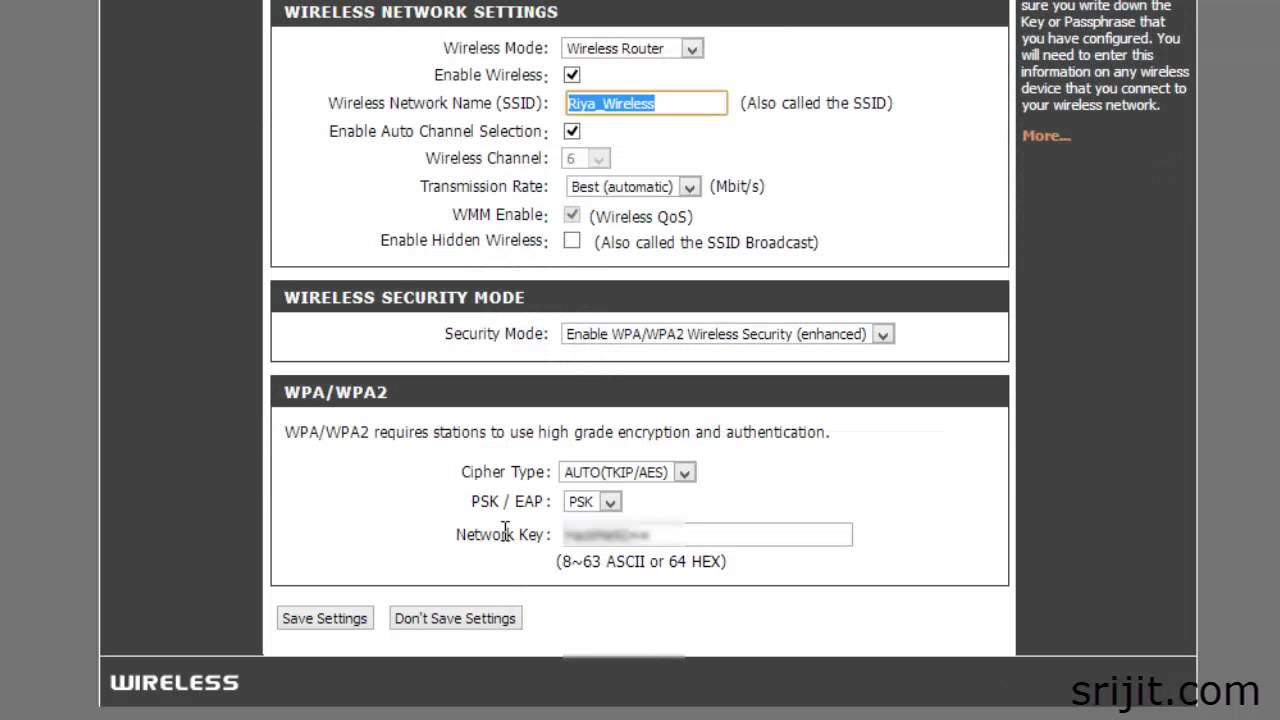1280x720 pixels.
Task: Click the srijit.com watermark text
Action: pyautogui.click(x=1164, y=691)
